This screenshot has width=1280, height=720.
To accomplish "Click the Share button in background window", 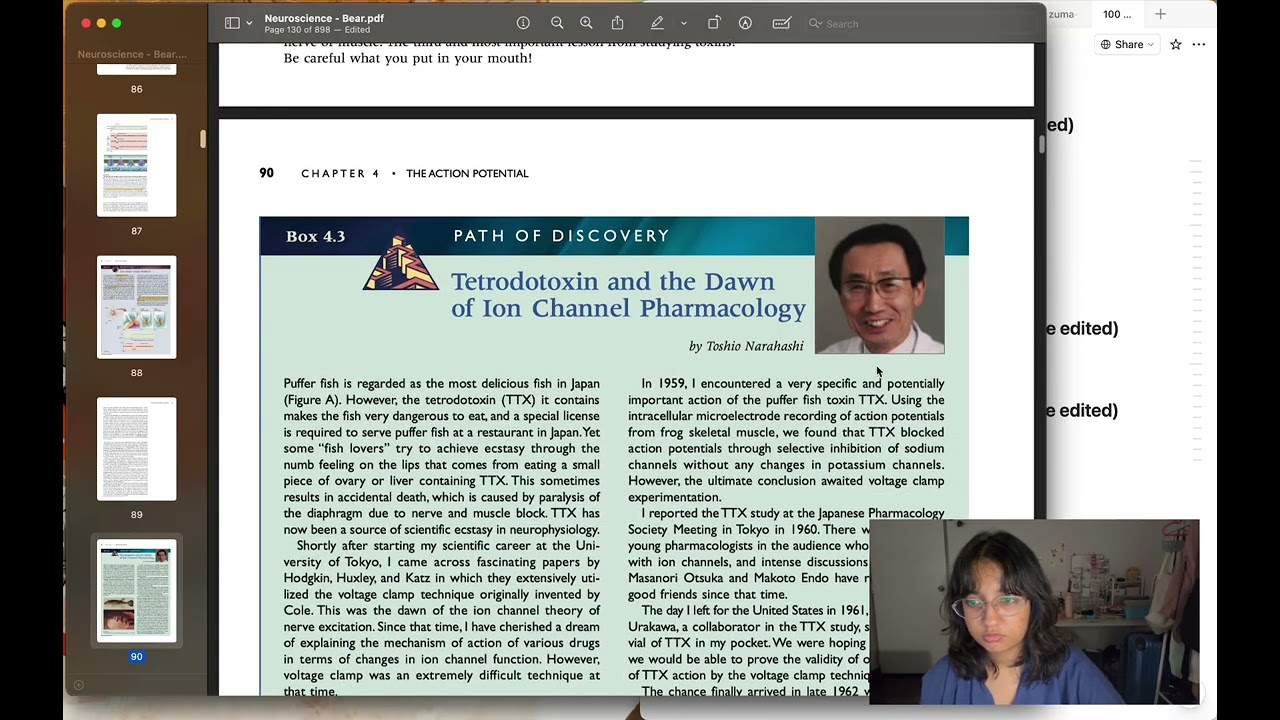I will click(x=1127, y=44).
